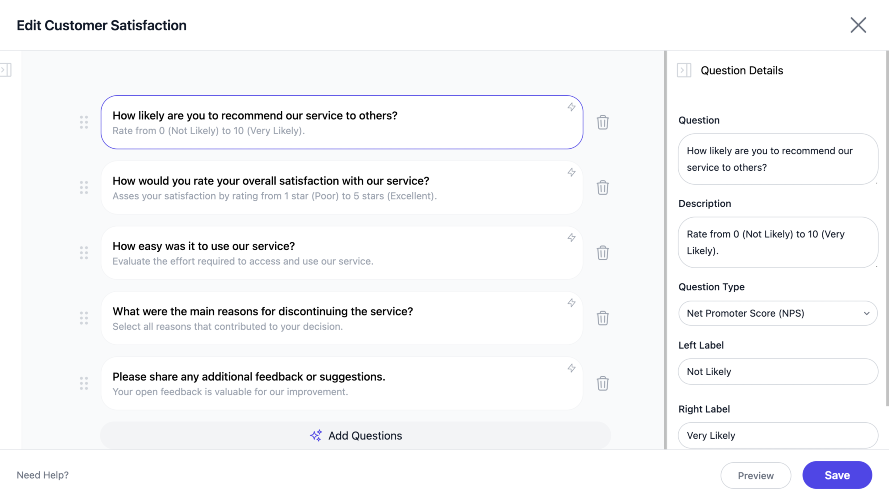
Task: Click the 'Edit Customer Satisfaction' title
Action: [x=101, y=26]
